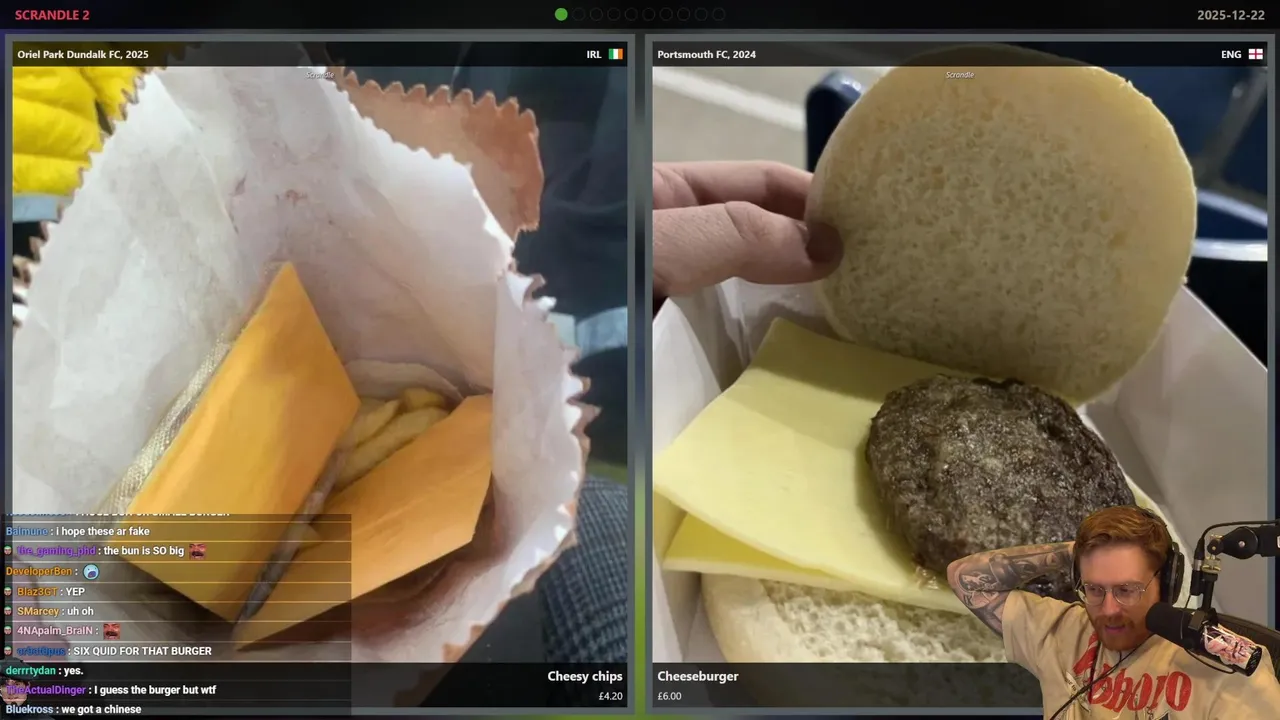Click the £4.20 price
This screenshot has width=1280, height=720.
click(x=610, y=696)
